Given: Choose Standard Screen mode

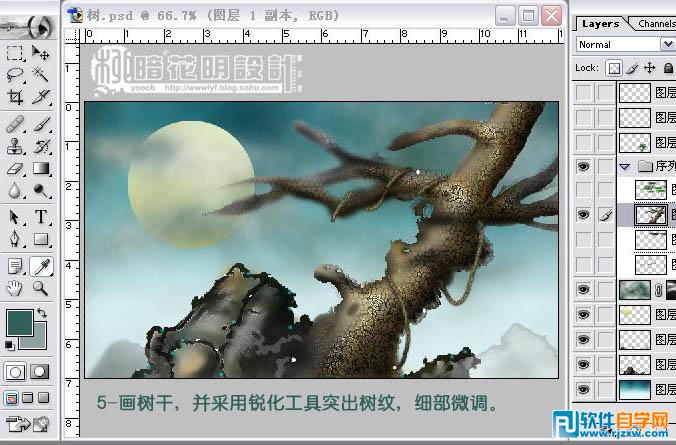Looking at the screenshot, I should pos(11,398).
